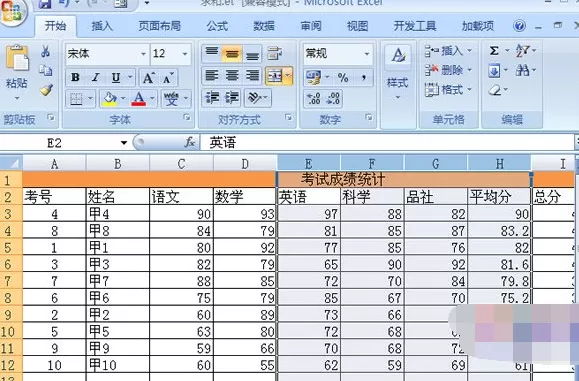The width and height of the screenshot is (579, 381).
Task: Click the cell borders icon
Action: [76, 99]
